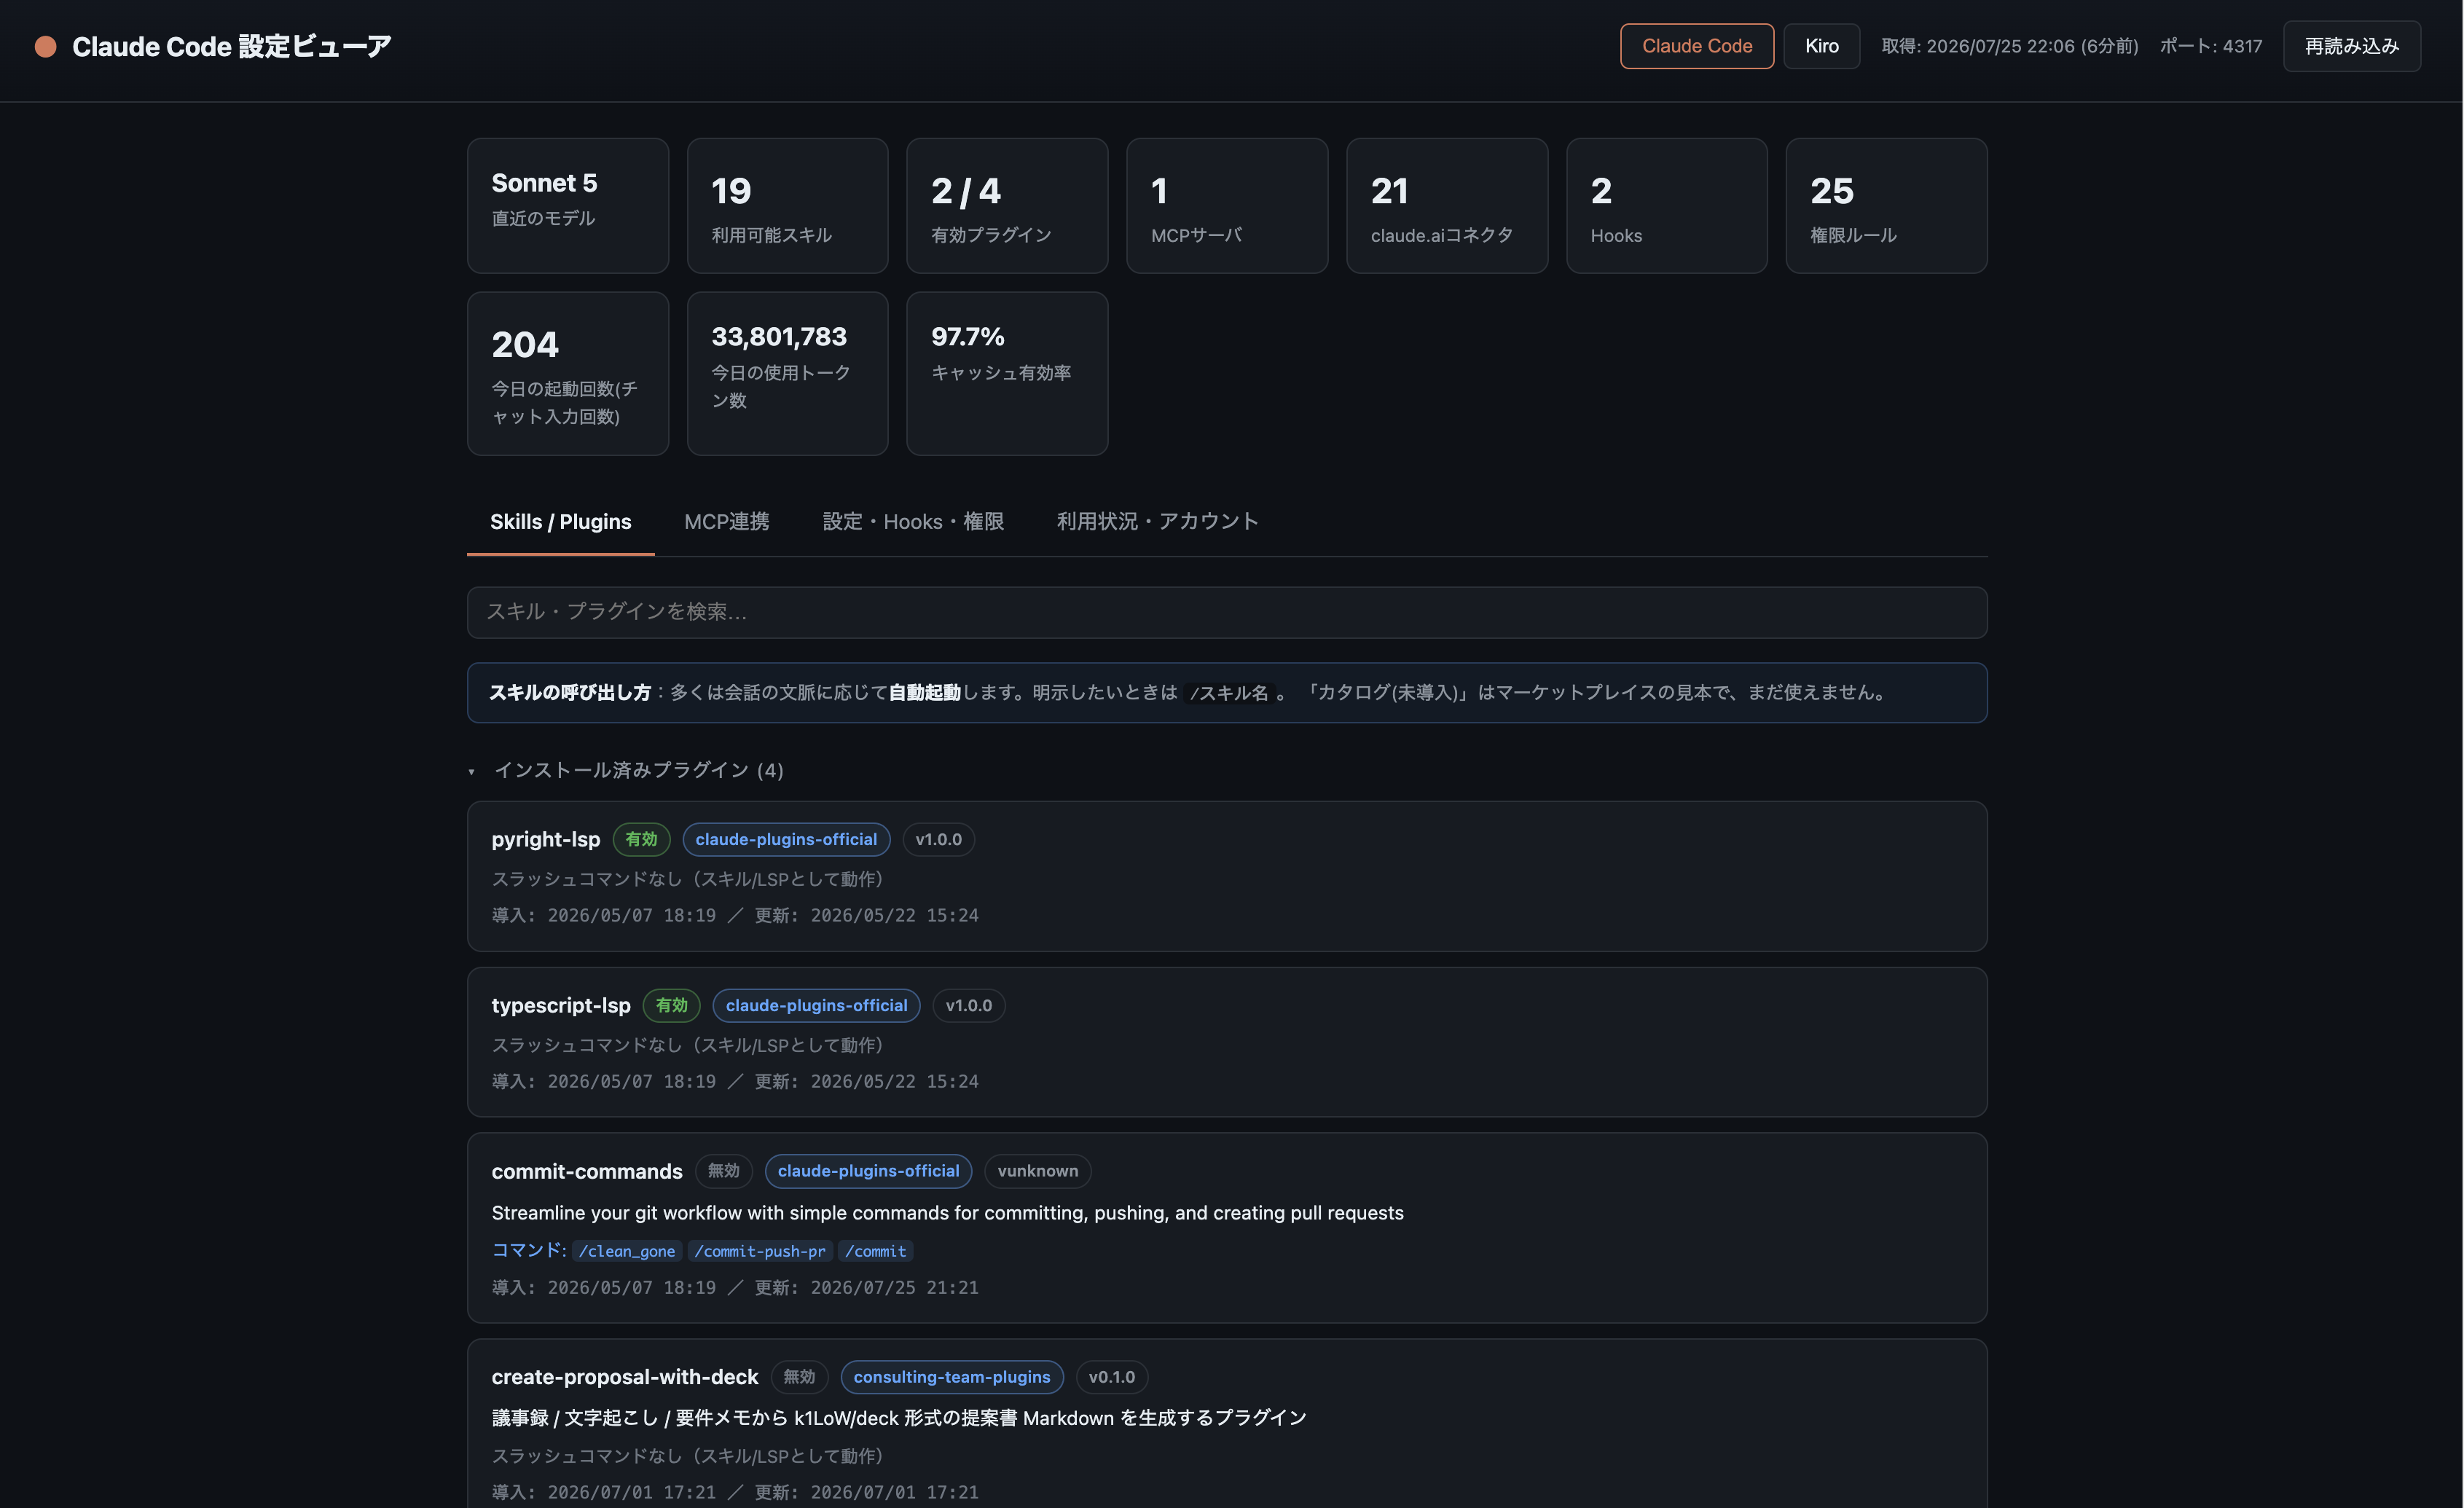
Task: Click the 有効 badge on pyright-lsp
Action: click(641, 839)
